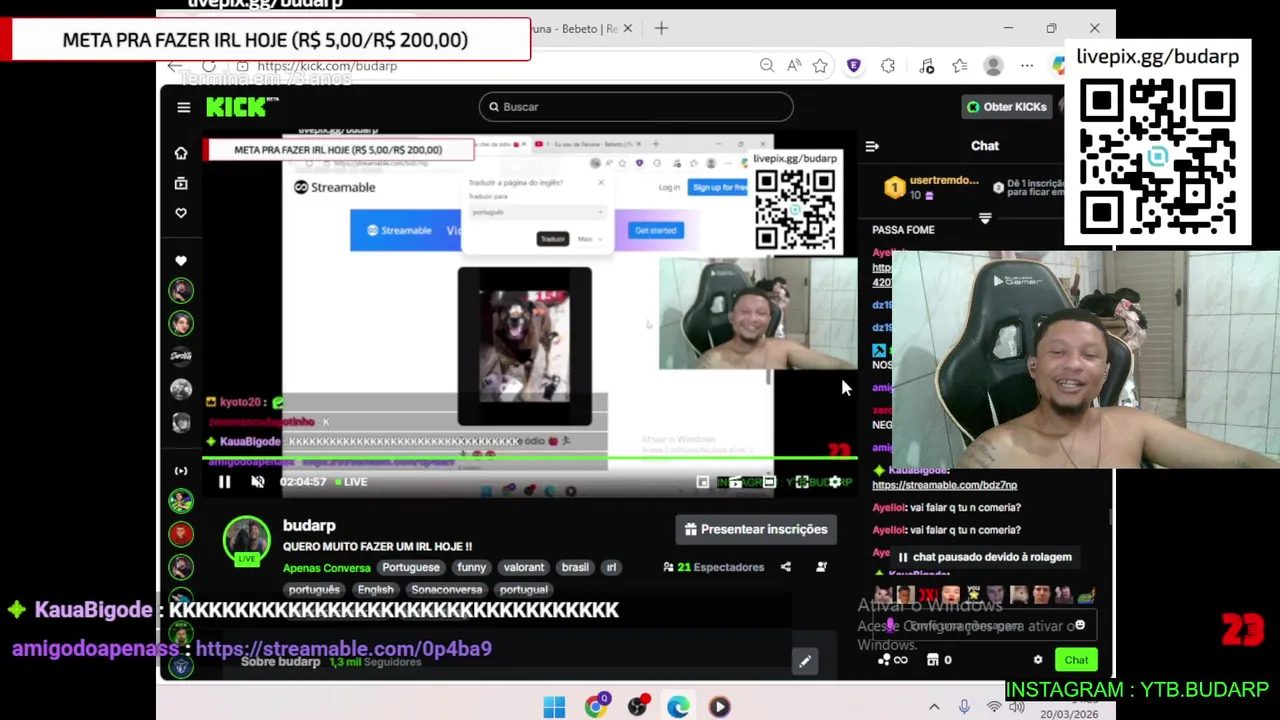Click Presentear inscrições button
1280x720 pixels.
756,529
